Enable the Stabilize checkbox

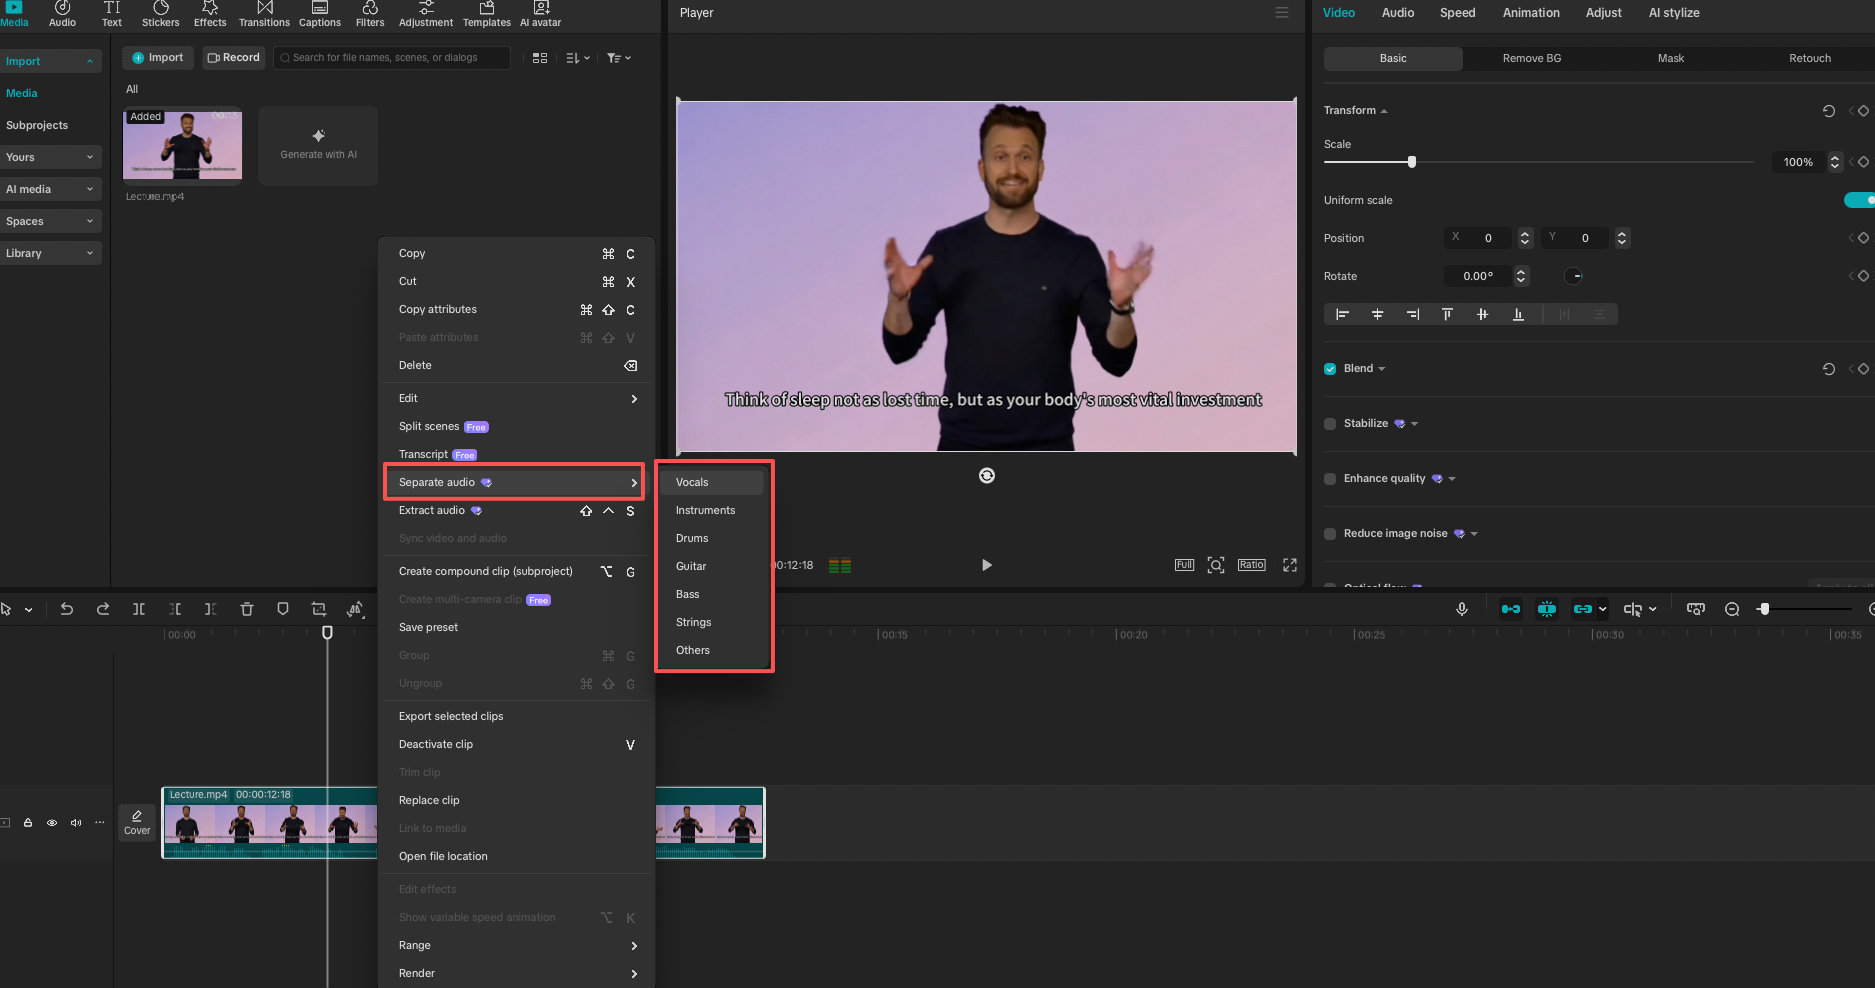[x=1330, y=423]
